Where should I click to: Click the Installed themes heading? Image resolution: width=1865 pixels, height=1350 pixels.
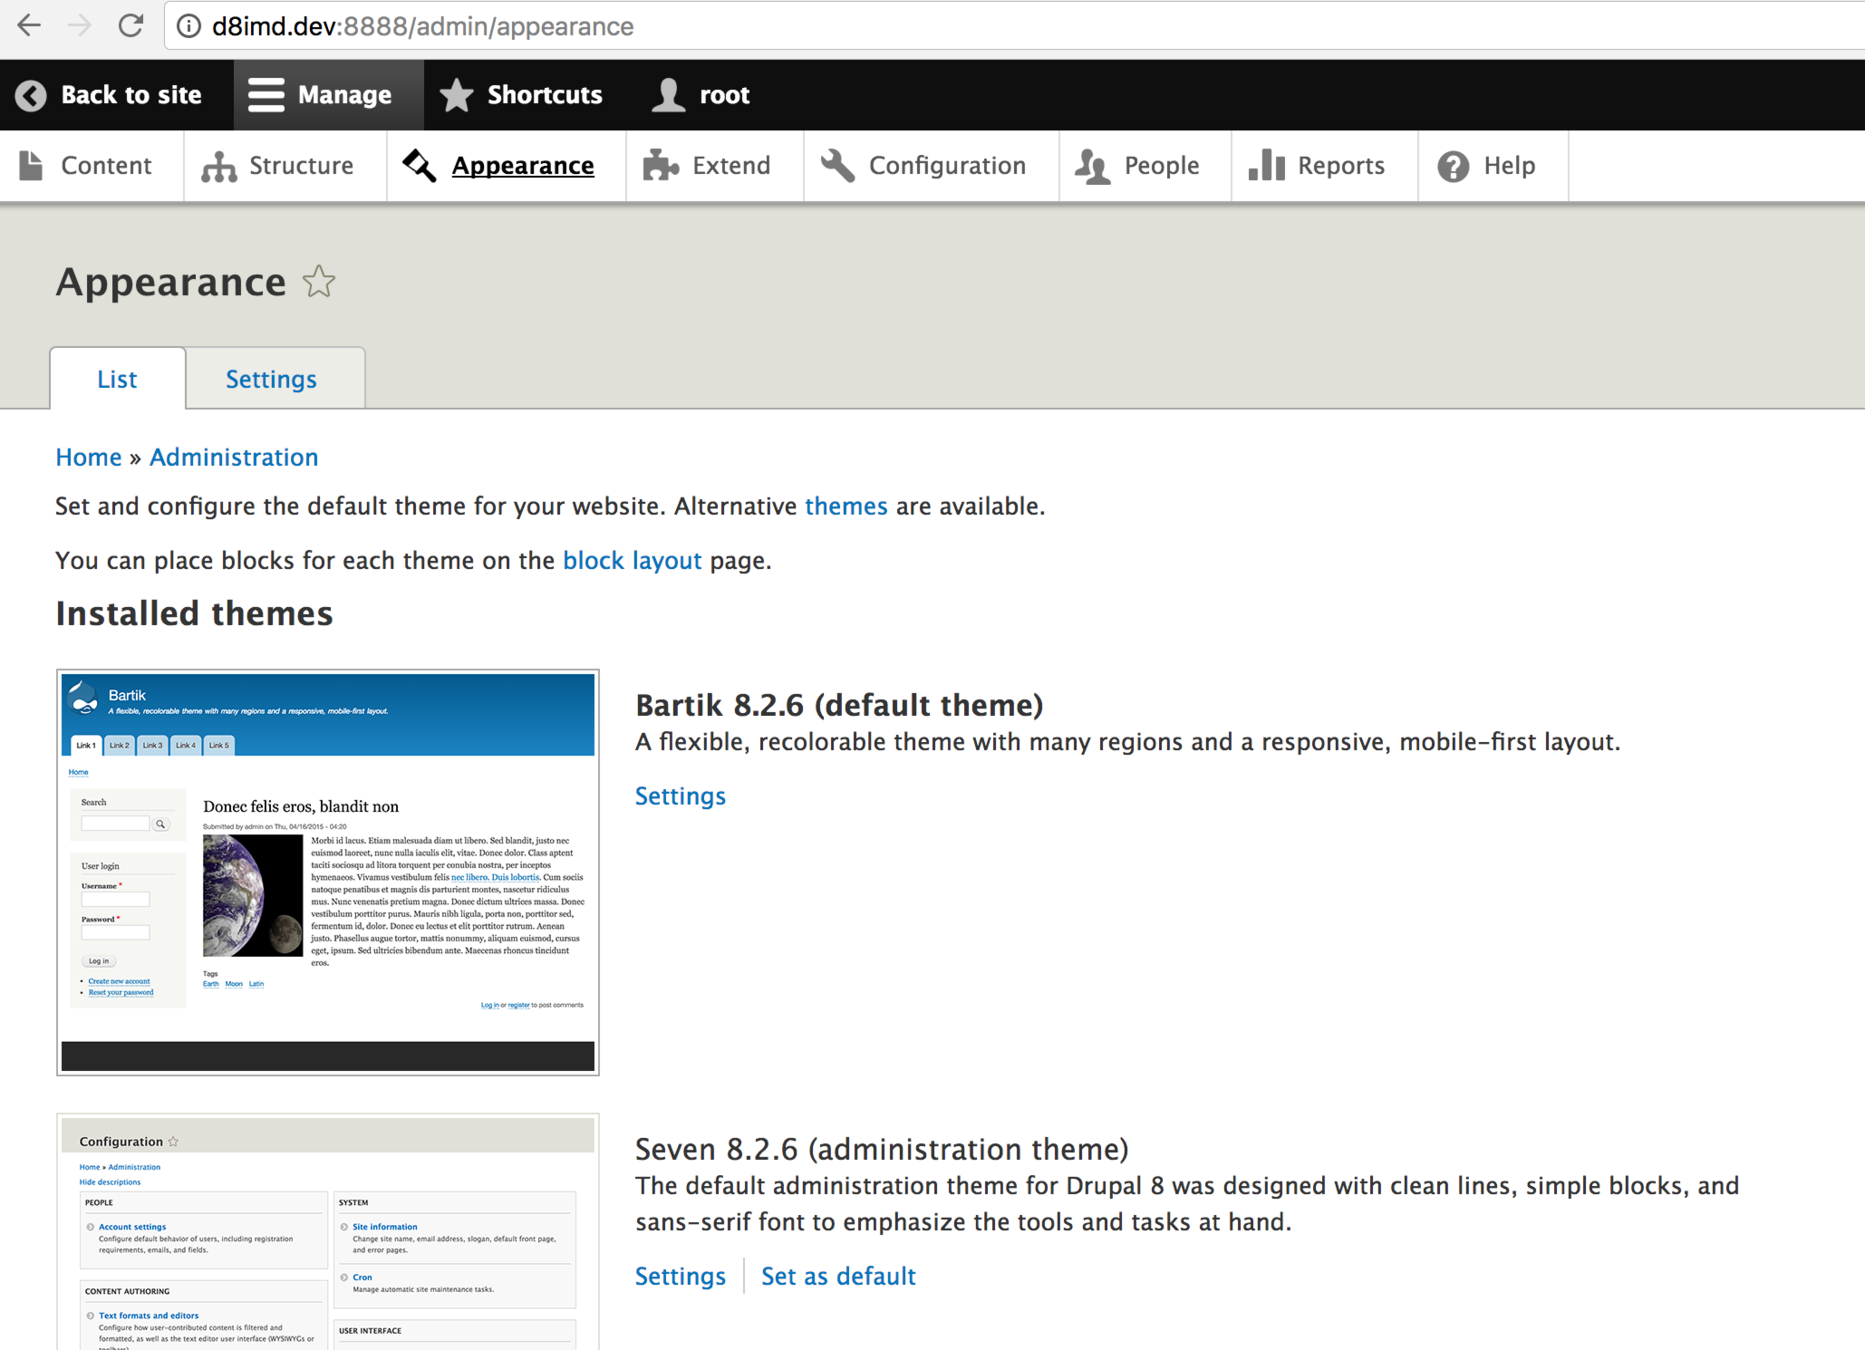click(194, 613)
